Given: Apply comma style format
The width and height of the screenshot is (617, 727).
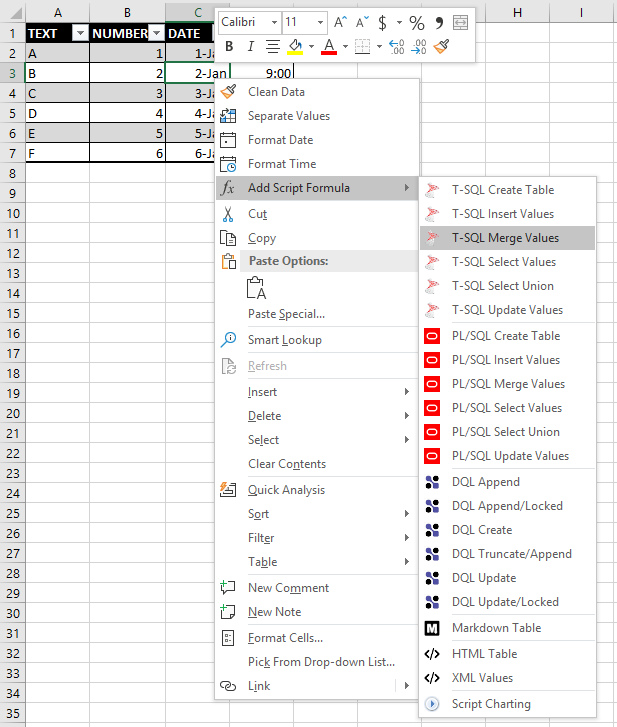Looking at the screenshot, I should point(439,22).
